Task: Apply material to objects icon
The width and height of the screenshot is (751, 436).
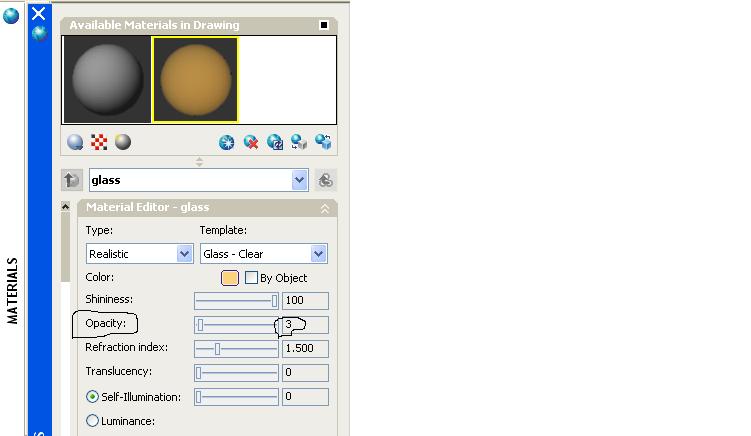Action: (299, 142)
